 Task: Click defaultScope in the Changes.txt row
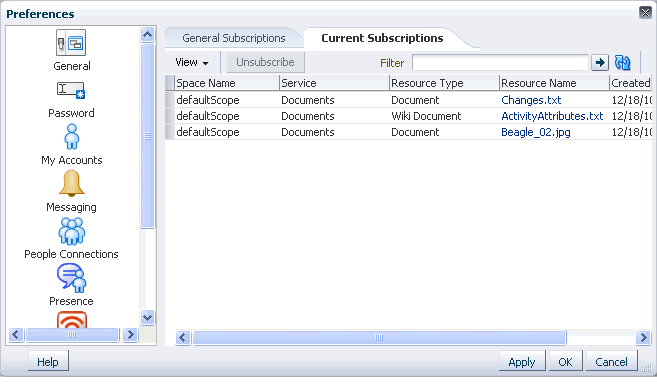coord(208,100)
